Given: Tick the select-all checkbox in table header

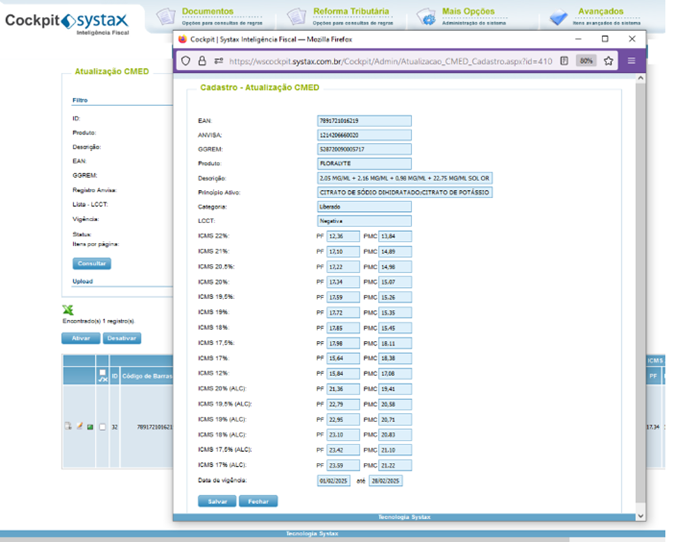Looking at the screenshot, I should click(x=102, y=373).
